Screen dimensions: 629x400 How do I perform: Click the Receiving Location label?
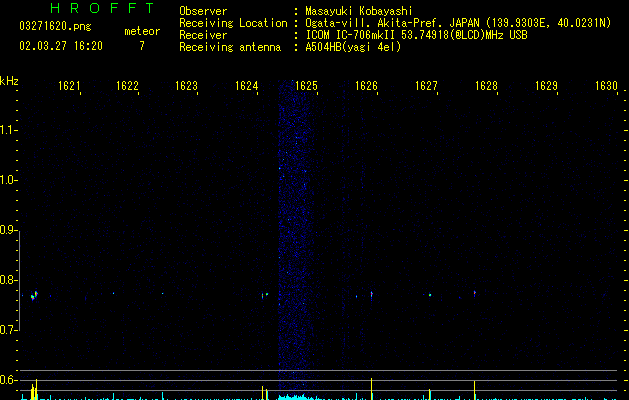[x=233, y=23]
